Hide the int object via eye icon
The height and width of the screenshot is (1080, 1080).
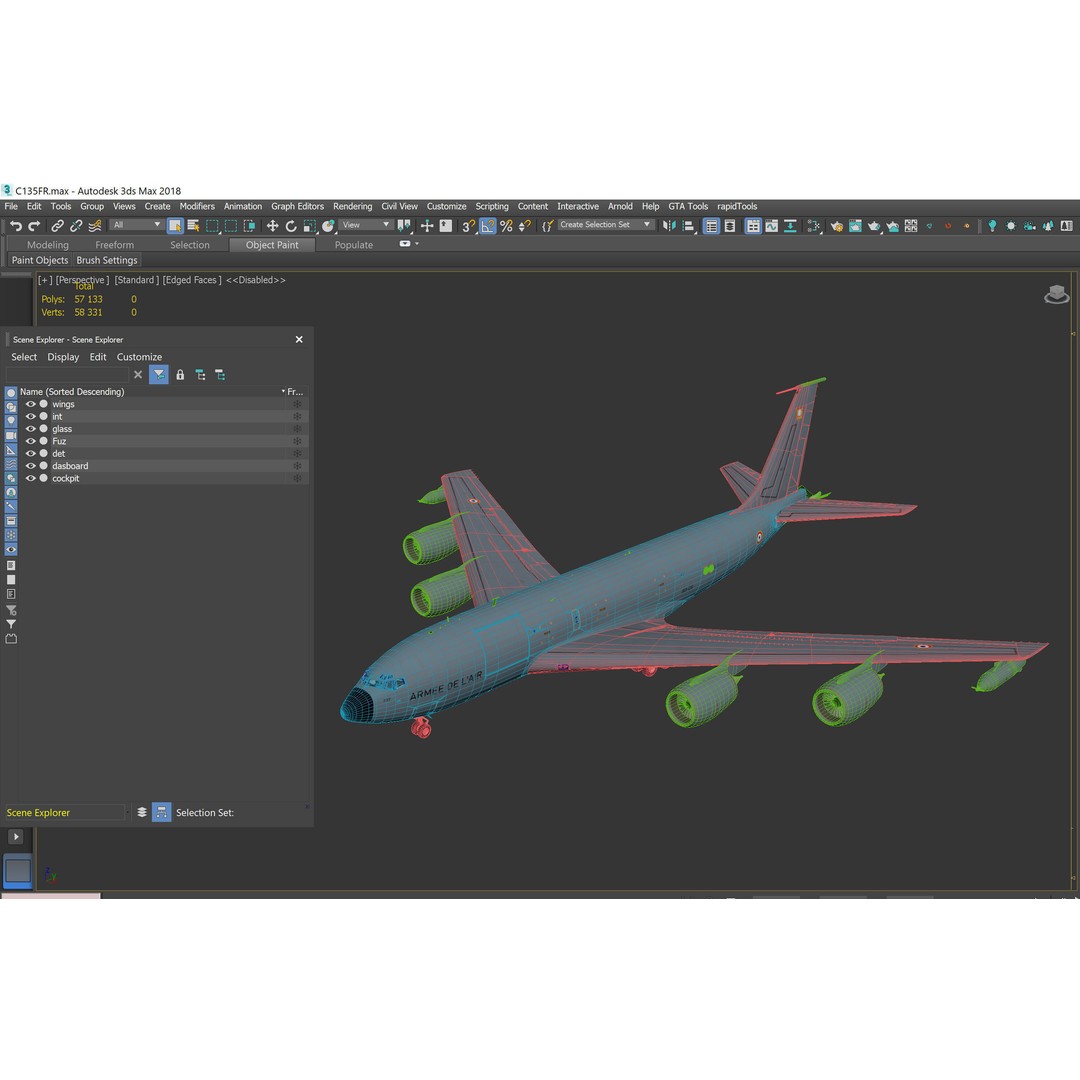click(x=30, y=417)
